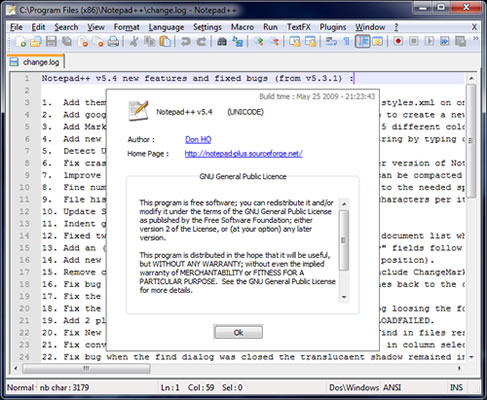Click the Redo arrow icon
Screen dimensions: 487x400
click(201, 42)
